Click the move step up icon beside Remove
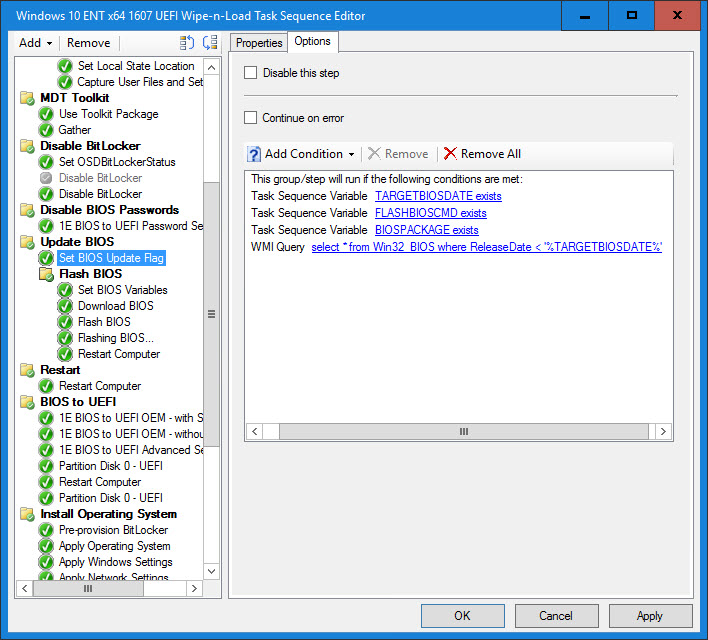708x640 pixels. pyautogui.click(x=187, y=43)
